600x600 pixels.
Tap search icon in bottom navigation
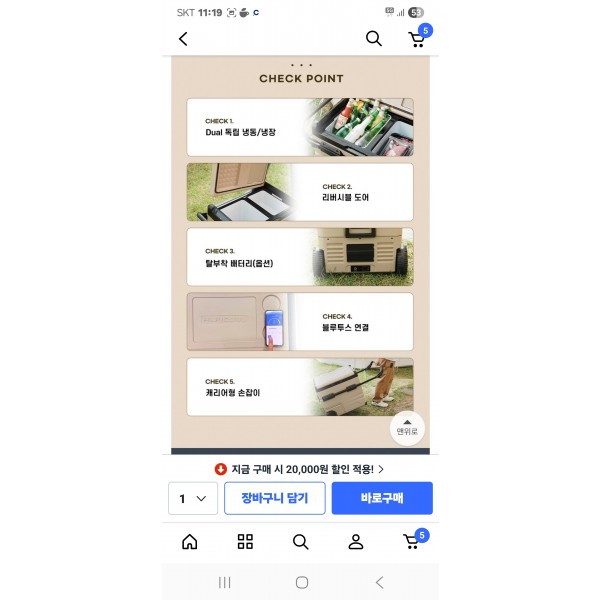click(300, 542)
